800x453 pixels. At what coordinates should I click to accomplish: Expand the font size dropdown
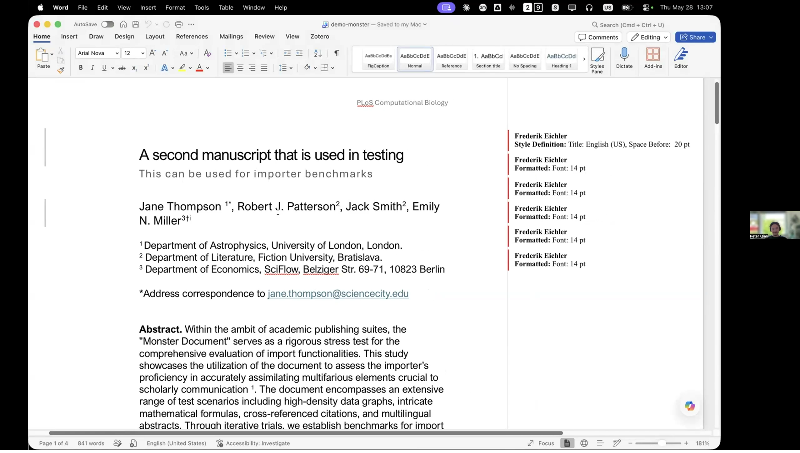tap(142, 53)
